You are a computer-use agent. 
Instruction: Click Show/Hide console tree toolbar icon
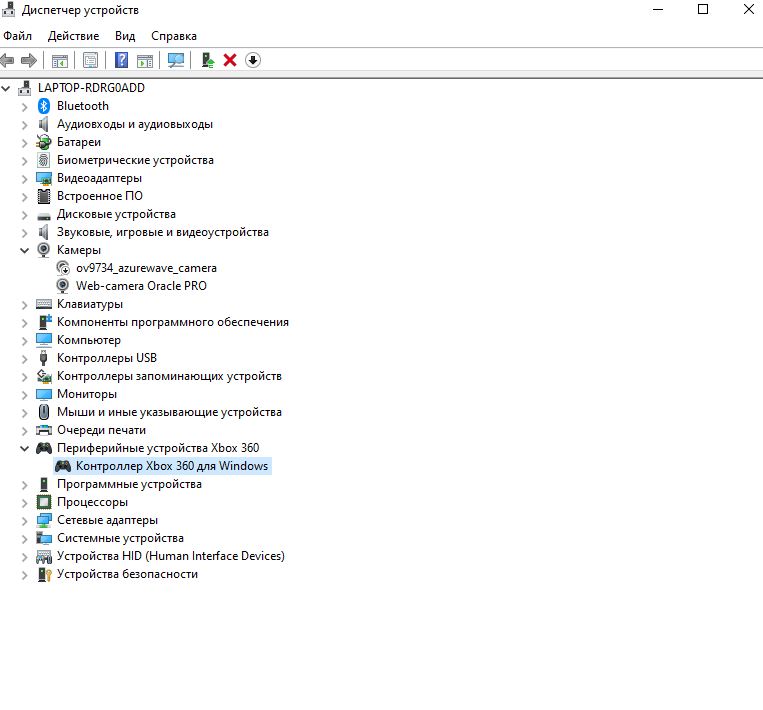[60, 60]
